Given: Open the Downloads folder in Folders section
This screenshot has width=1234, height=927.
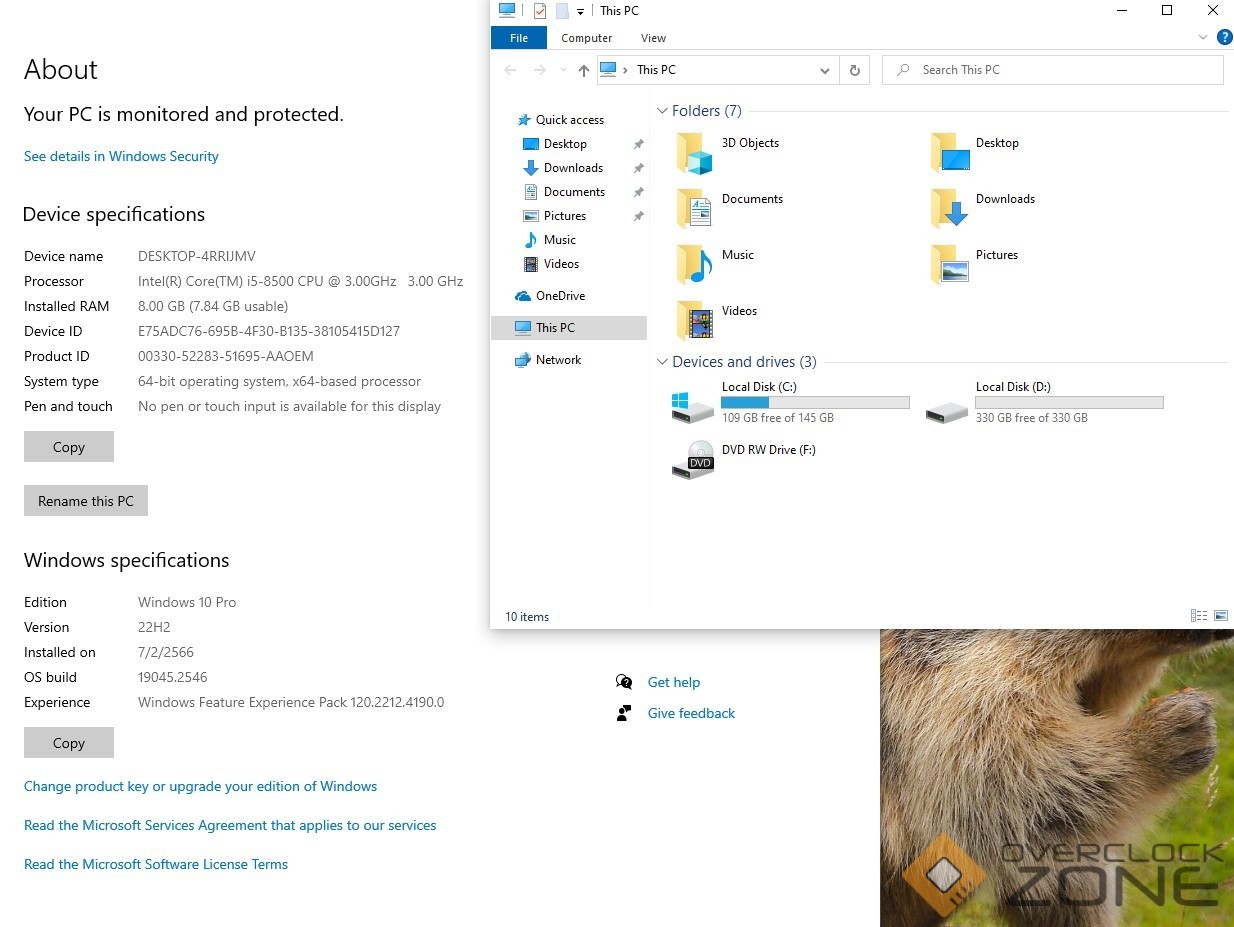Looking at the screenshot, I should (x=950, y=210).
